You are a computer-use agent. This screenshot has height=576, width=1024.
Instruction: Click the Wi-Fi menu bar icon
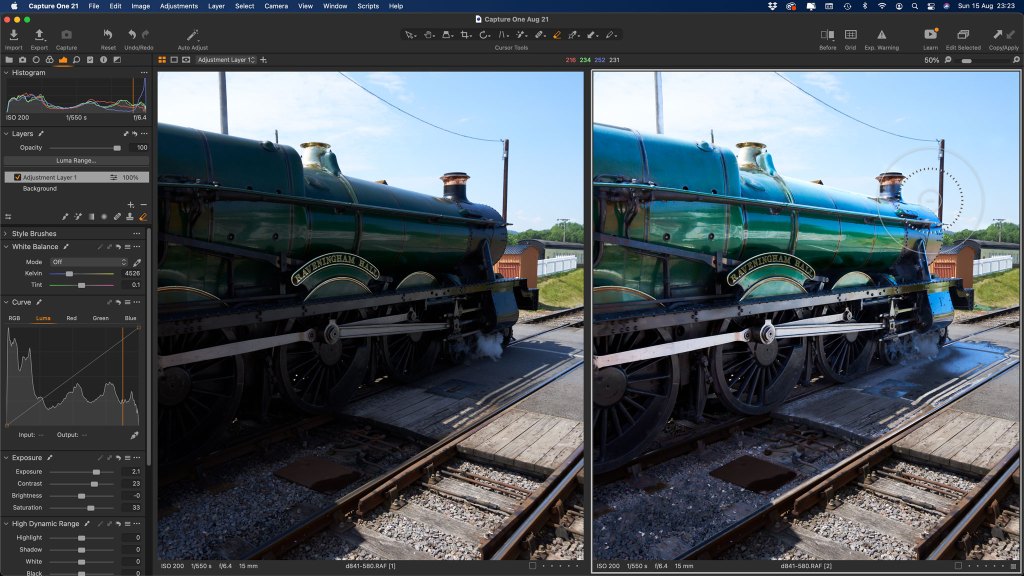coord(882,6)
